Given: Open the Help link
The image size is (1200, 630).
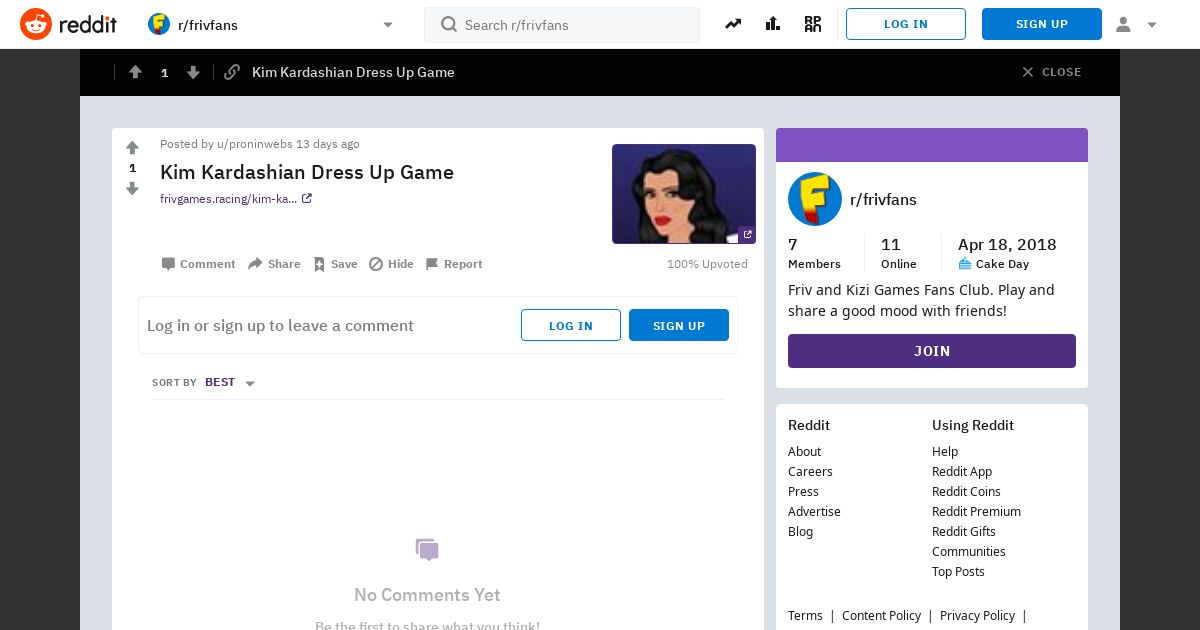Looking at the screenshot, I should tap(945, 452).
